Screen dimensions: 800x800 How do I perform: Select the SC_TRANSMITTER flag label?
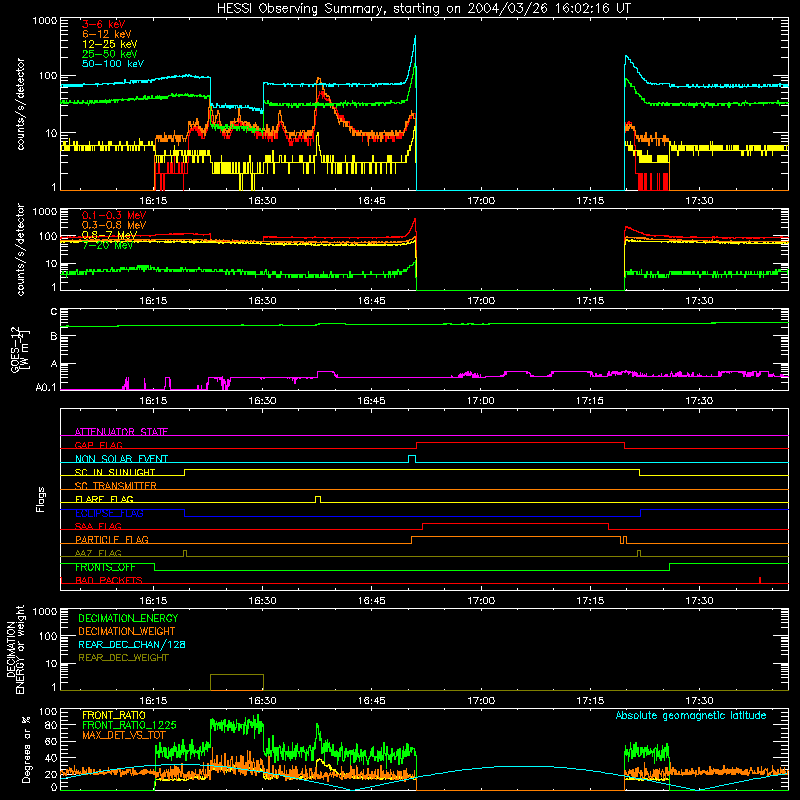pos(116,485)
